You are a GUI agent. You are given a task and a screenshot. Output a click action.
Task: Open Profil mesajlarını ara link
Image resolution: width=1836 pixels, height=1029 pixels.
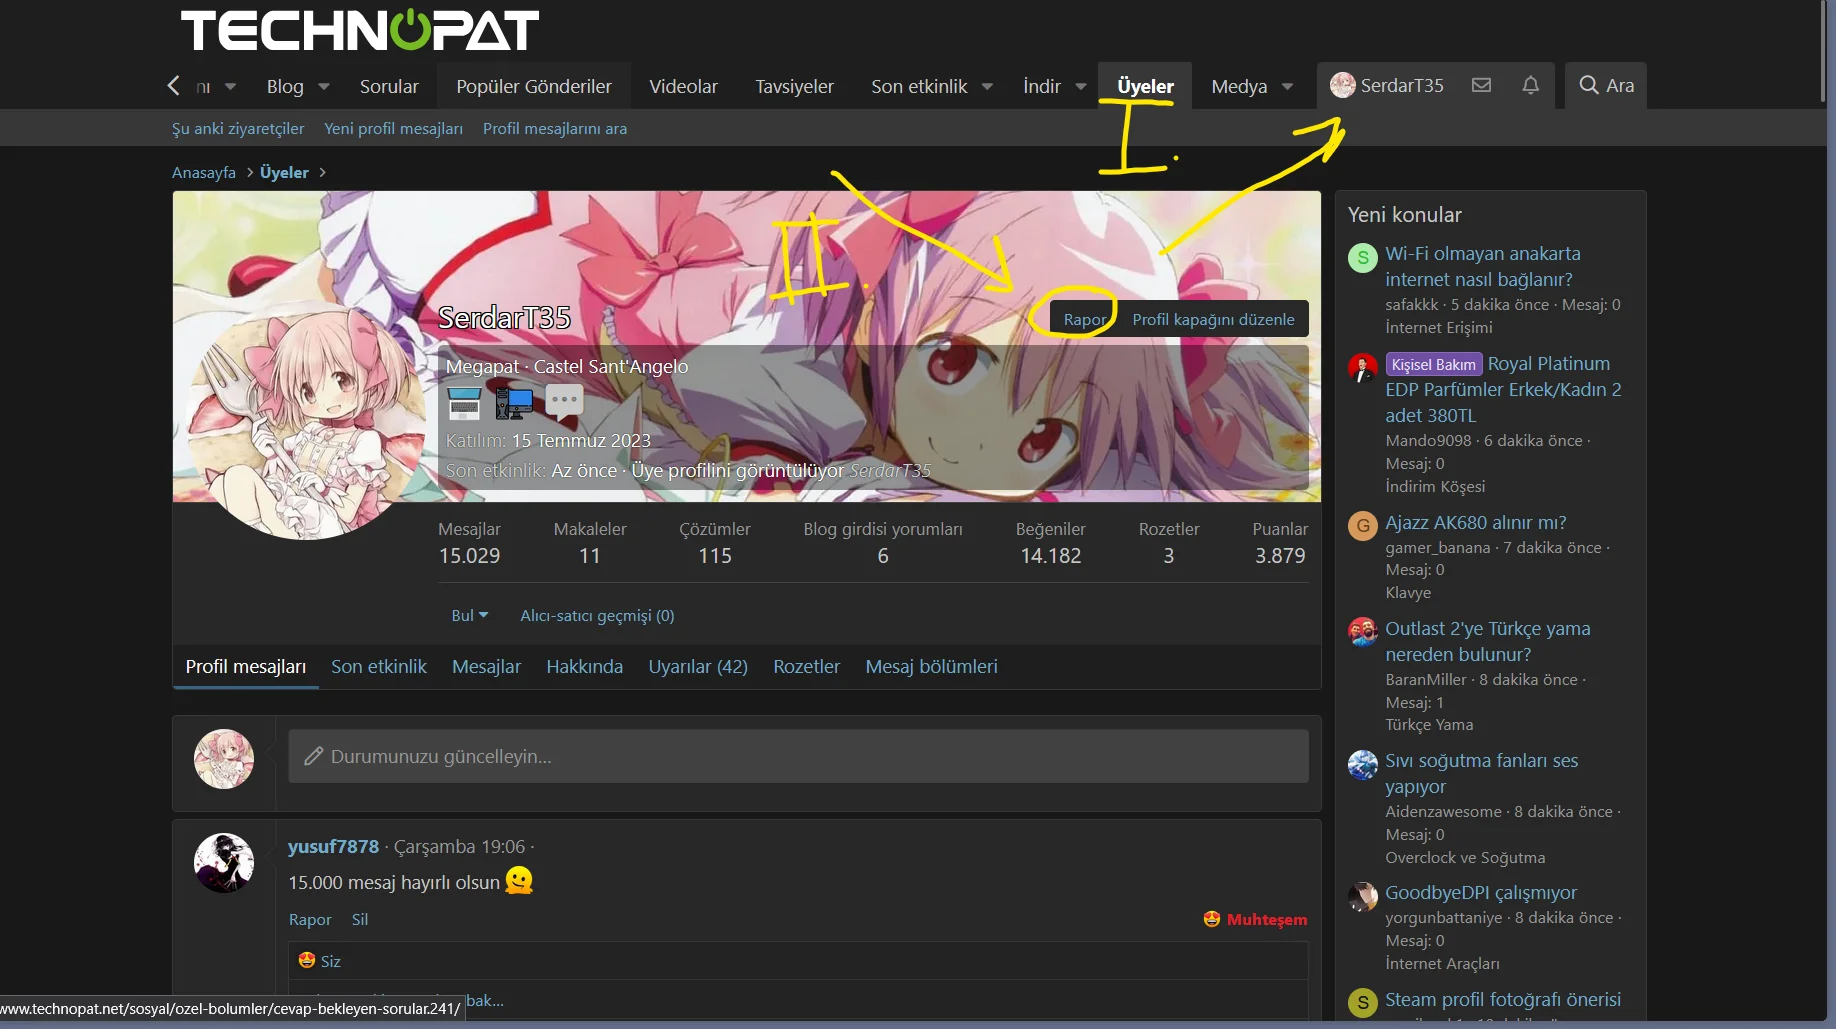tap(555, 129)
